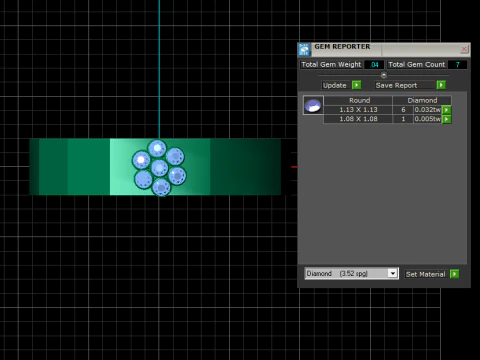
Task: Collapse the panel with the round arrow handle
Action: point(384,75)
